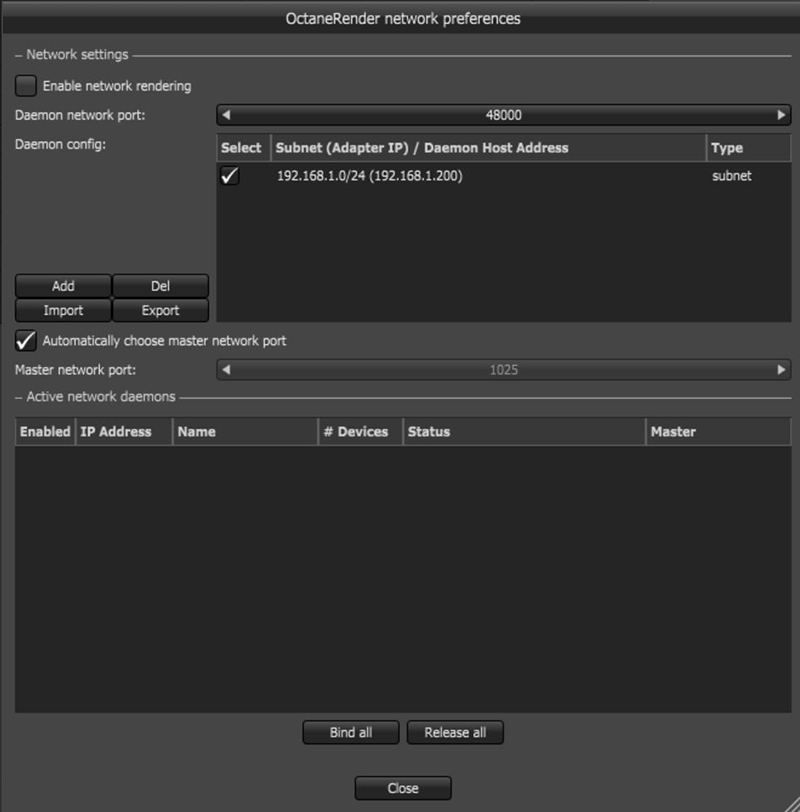The height and width of the screenshot is (812, 800).
Task: Click the Select column header
Action: pyautogui.click(x=243, y=148)
